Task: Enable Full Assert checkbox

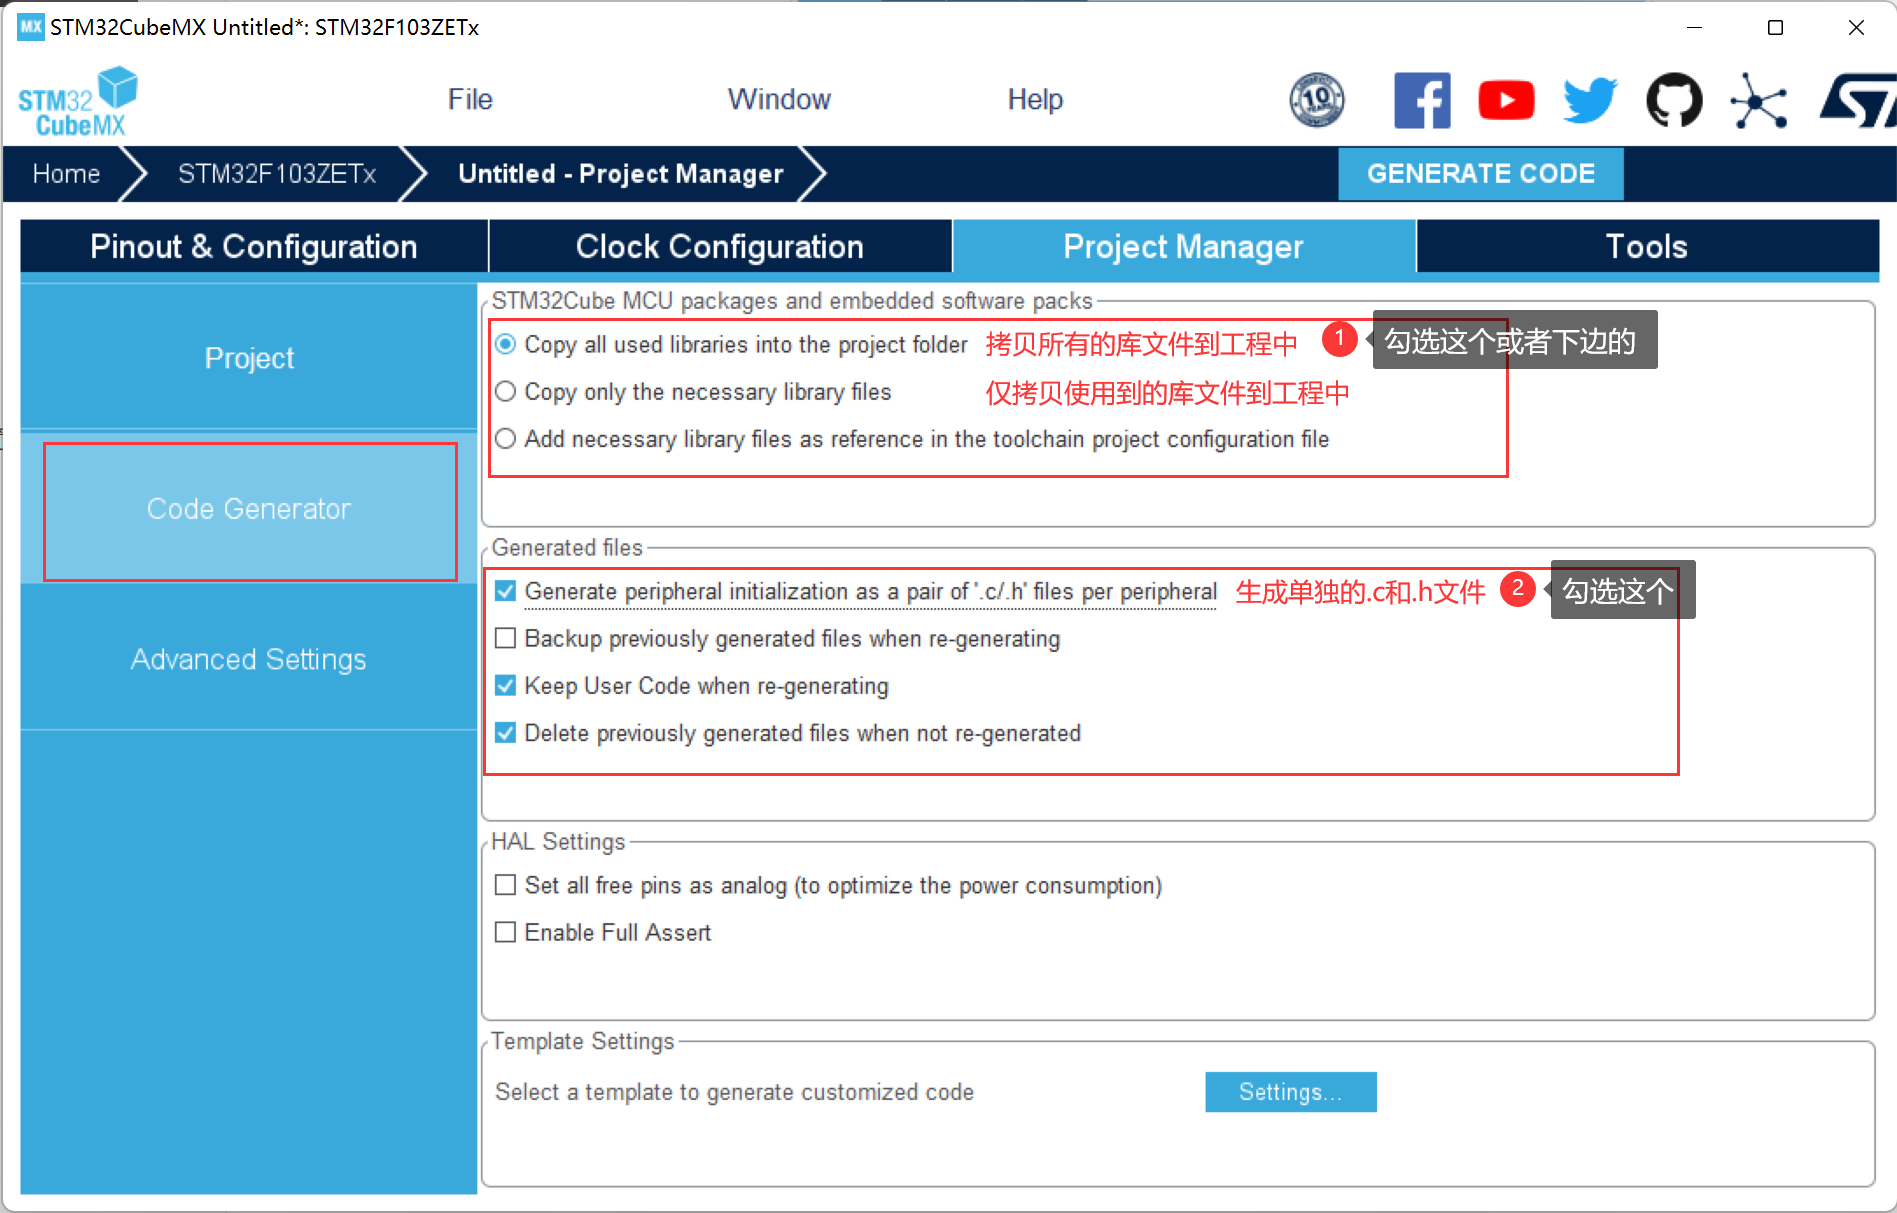Action: click(506, 932)
